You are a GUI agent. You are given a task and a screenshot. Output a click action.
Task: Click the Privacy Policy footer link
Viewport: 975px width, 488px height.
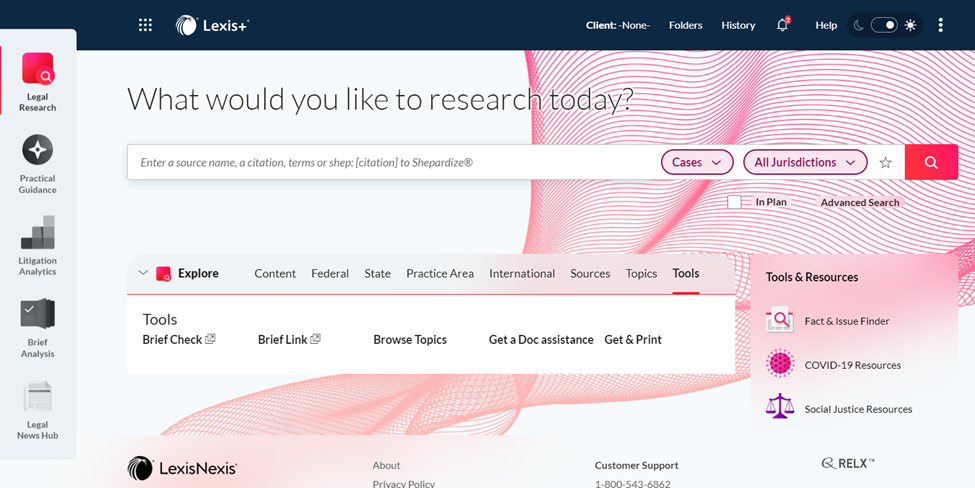point(404,484)
